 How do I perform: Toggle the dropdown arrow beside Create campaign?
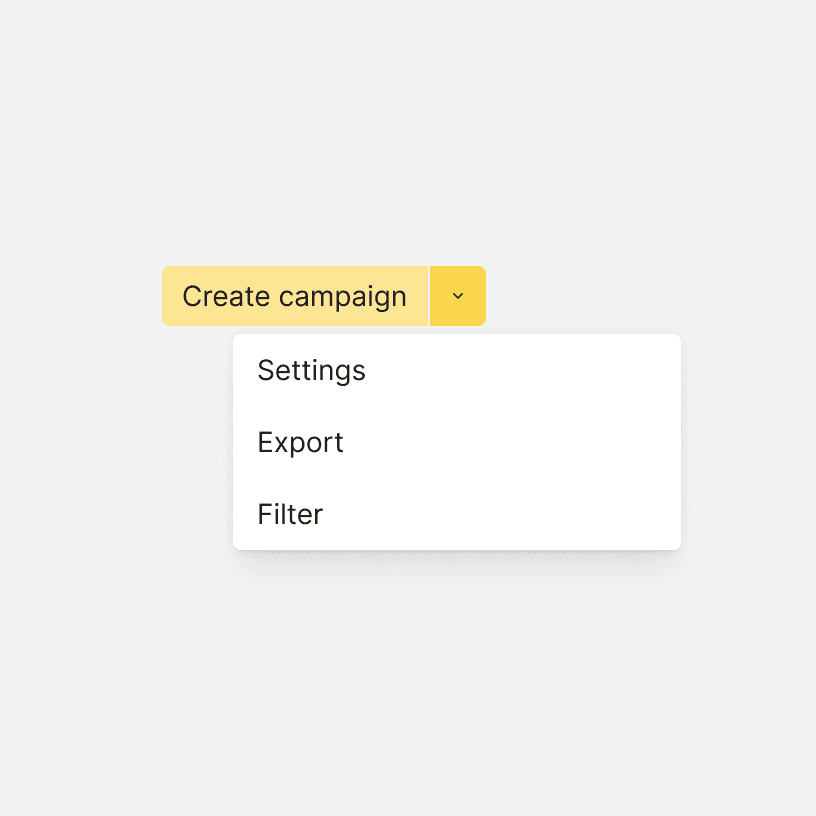click(458, 296)
